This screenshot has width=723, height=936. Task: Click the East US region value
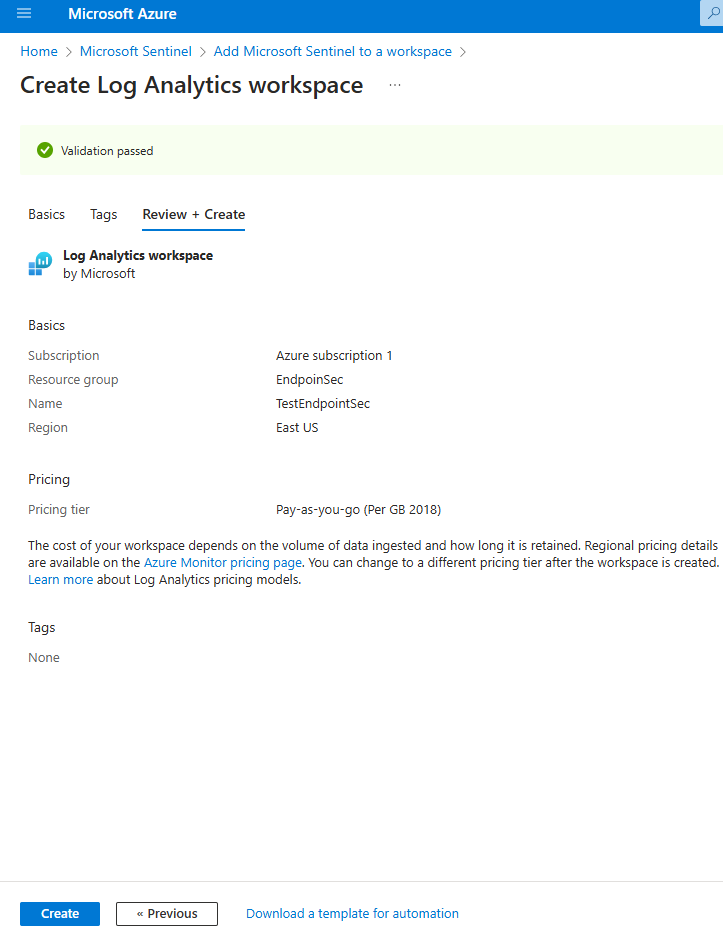(x=297, y=427)
